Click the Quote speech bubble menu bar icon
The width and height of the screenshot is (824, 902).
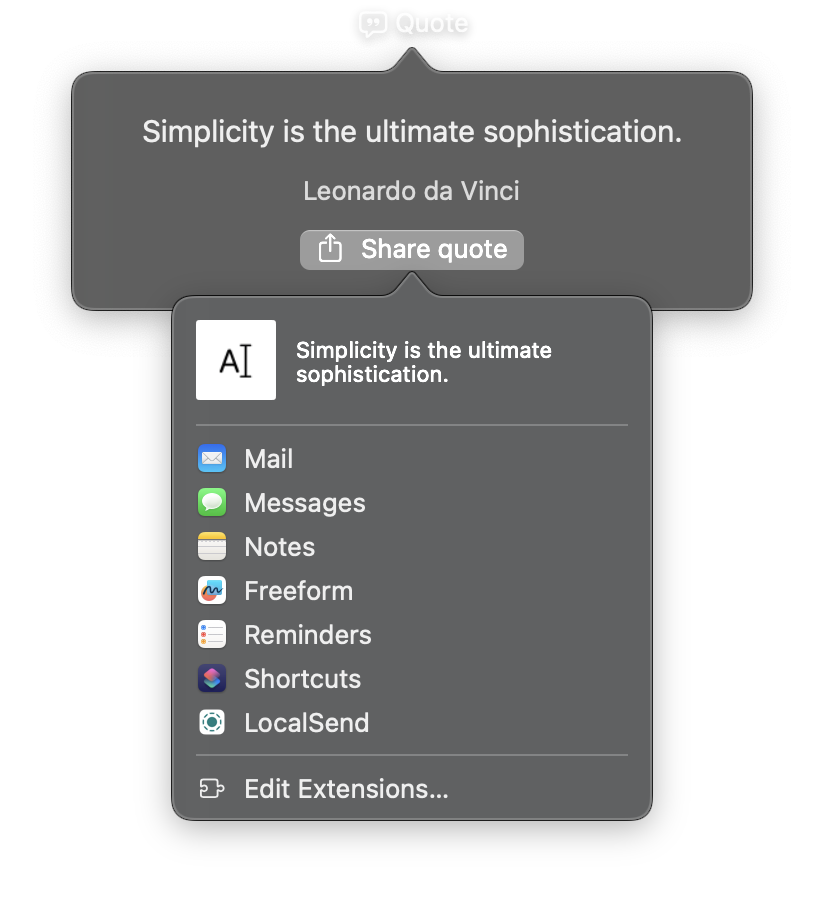click(x=372, y=24)
